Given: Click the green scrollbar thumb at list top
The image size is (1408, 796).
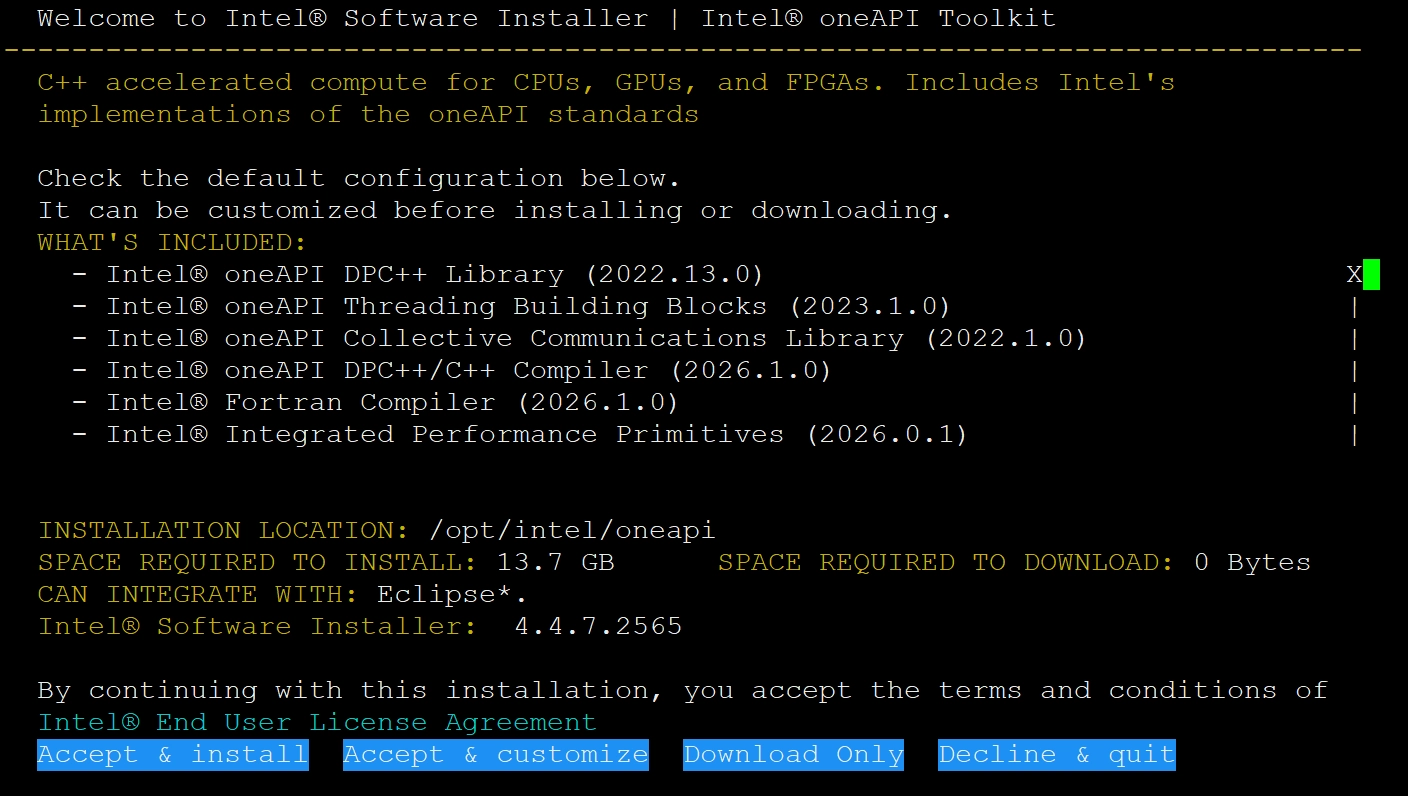Looking at the screenshot, I should [x=1371, y=274].
